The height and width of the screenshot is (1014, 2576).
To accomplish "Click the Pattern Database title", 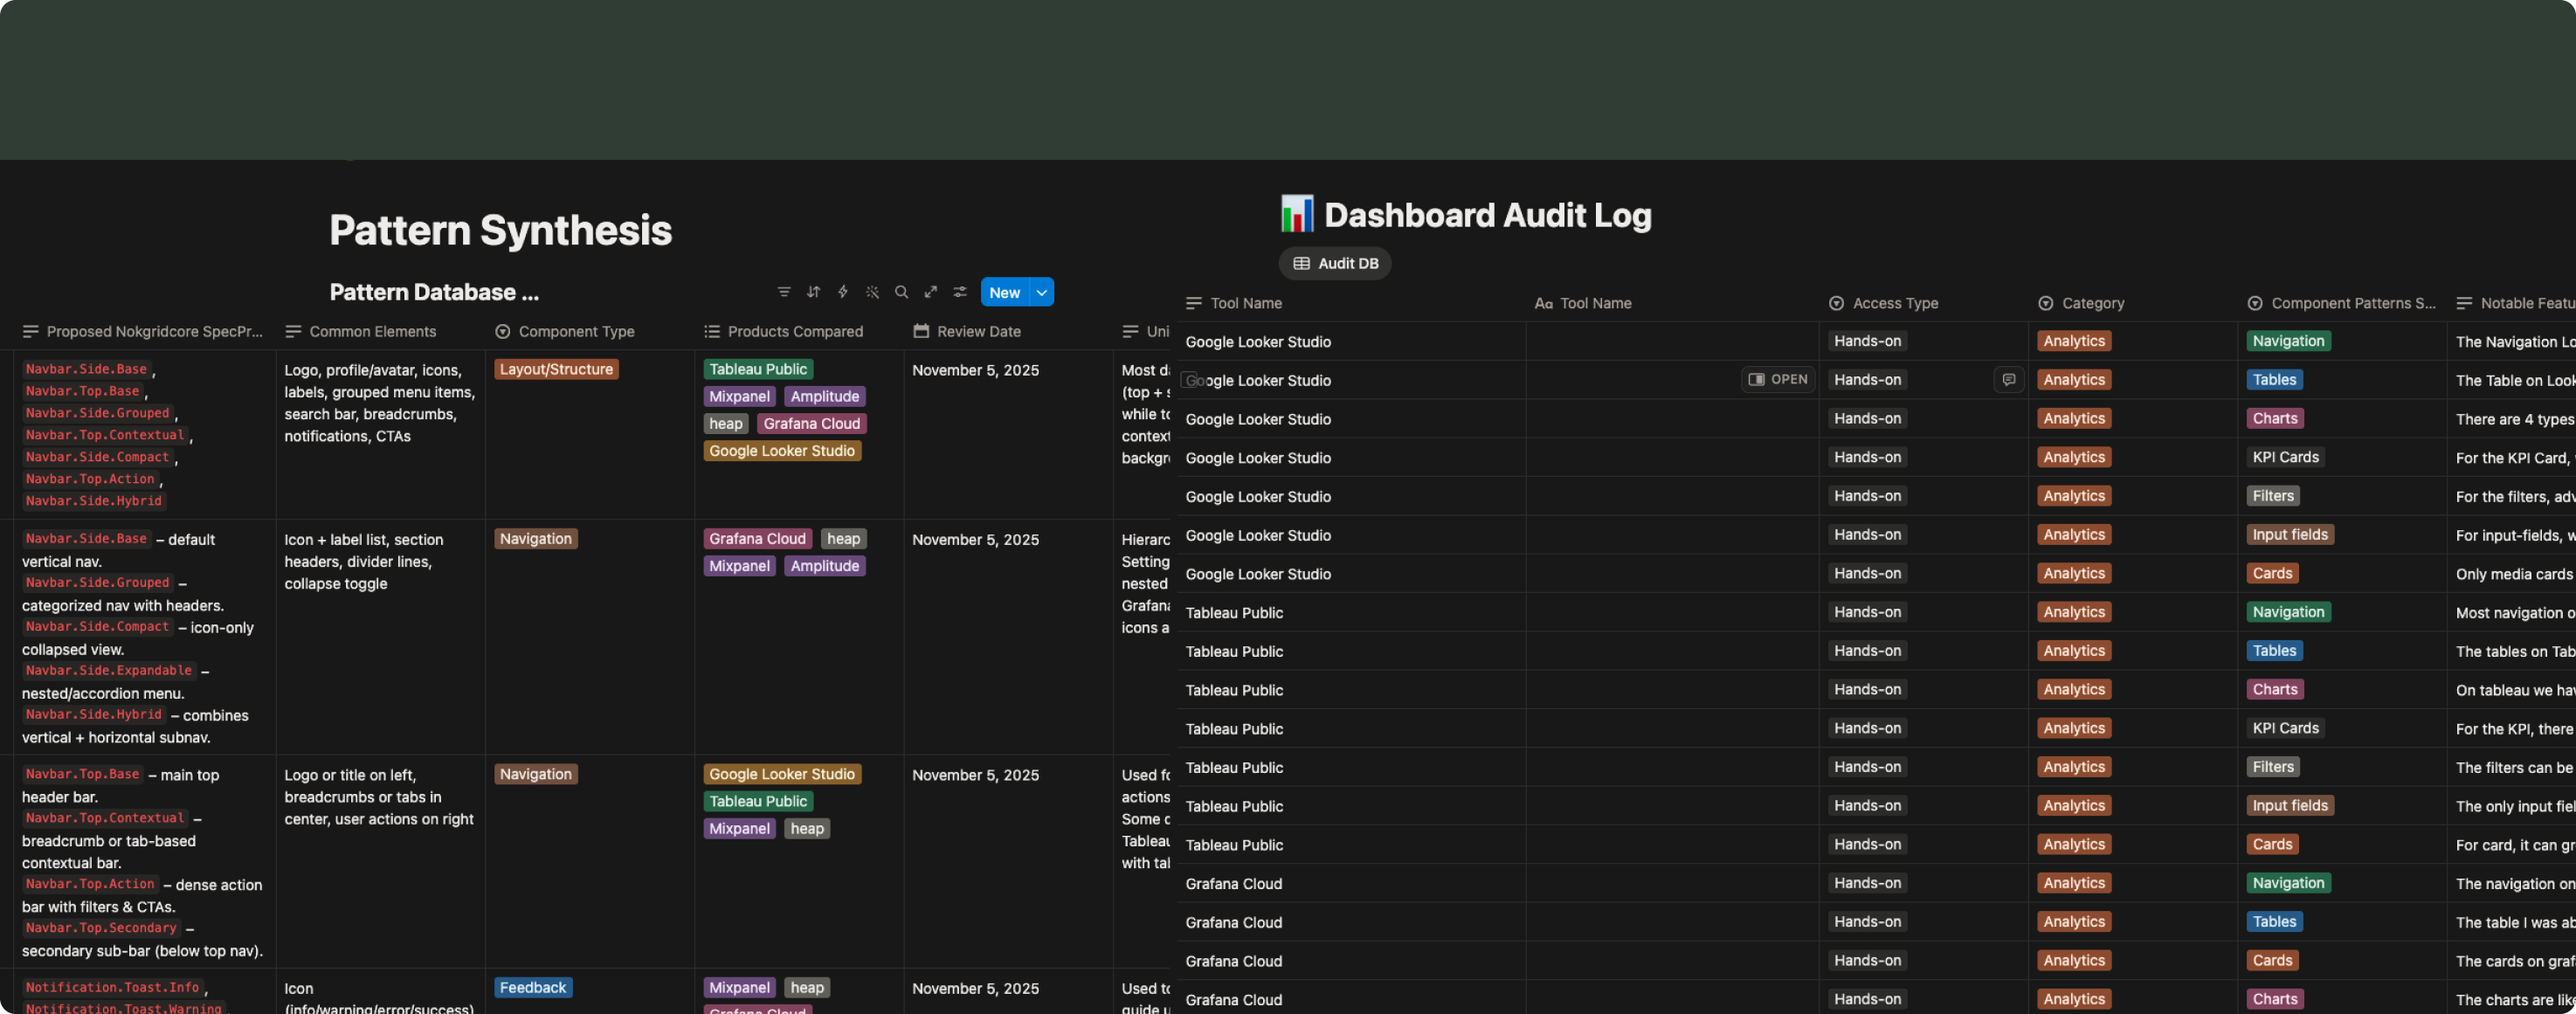I will click(x=434, y=292).
